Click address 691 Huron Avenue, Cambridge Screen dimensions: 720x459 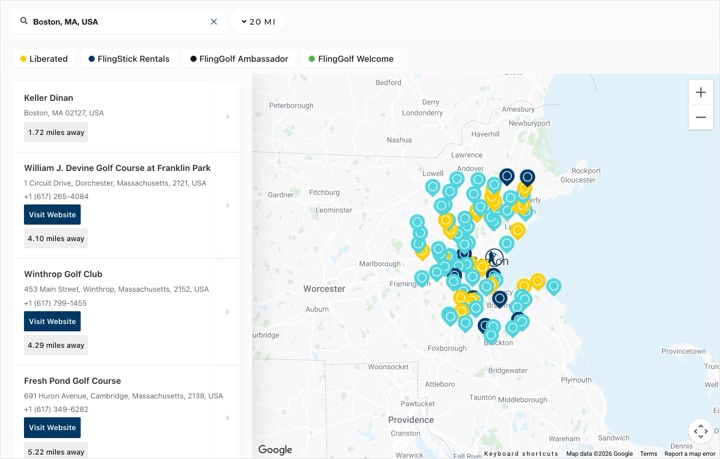click(x=123, y=396)
